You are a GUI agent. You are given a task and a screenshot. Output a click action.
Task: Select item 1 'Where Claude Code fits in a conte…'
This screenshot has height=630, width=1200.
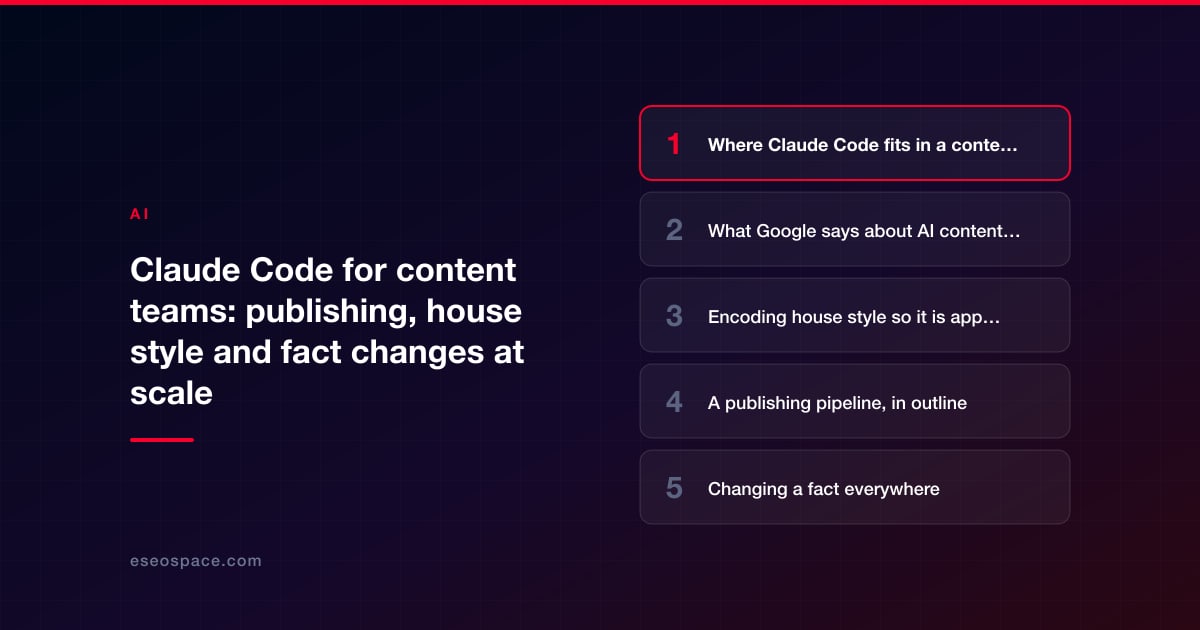click(855, 143)
